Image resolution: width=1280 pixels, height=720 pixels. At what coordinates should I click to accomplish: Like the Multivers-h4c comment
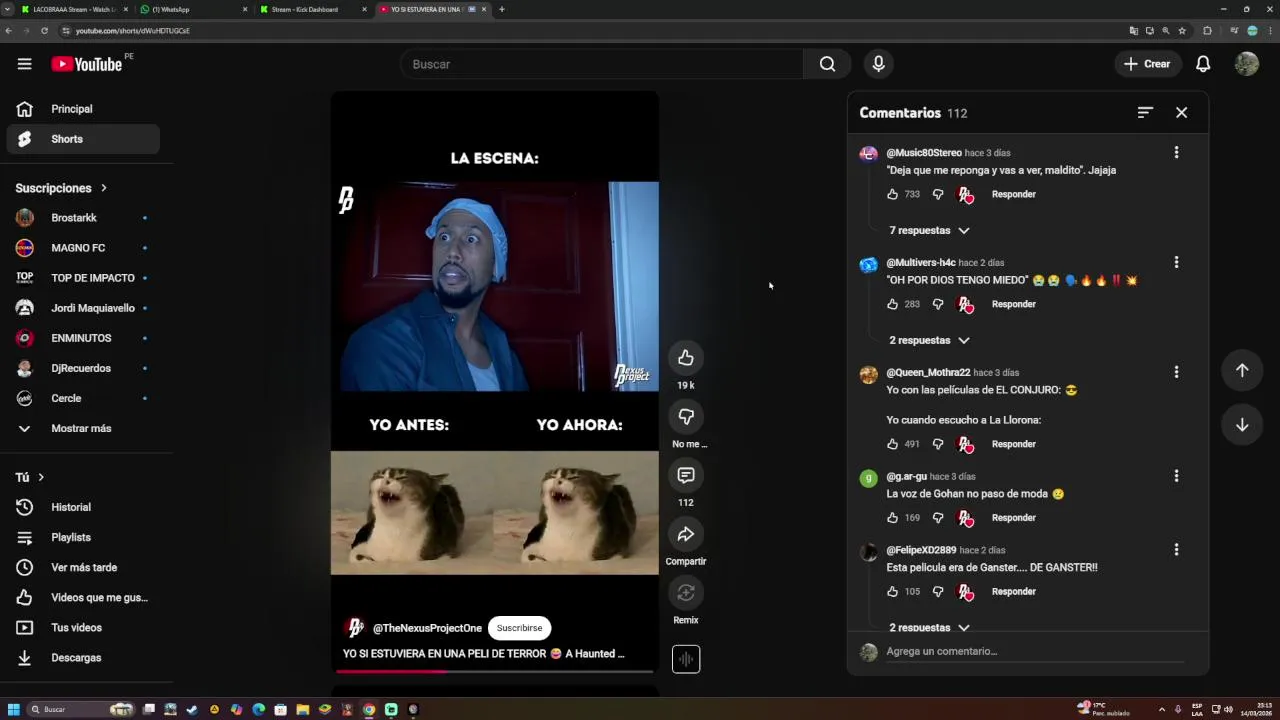pyautogui.click(x=893, y=304)
